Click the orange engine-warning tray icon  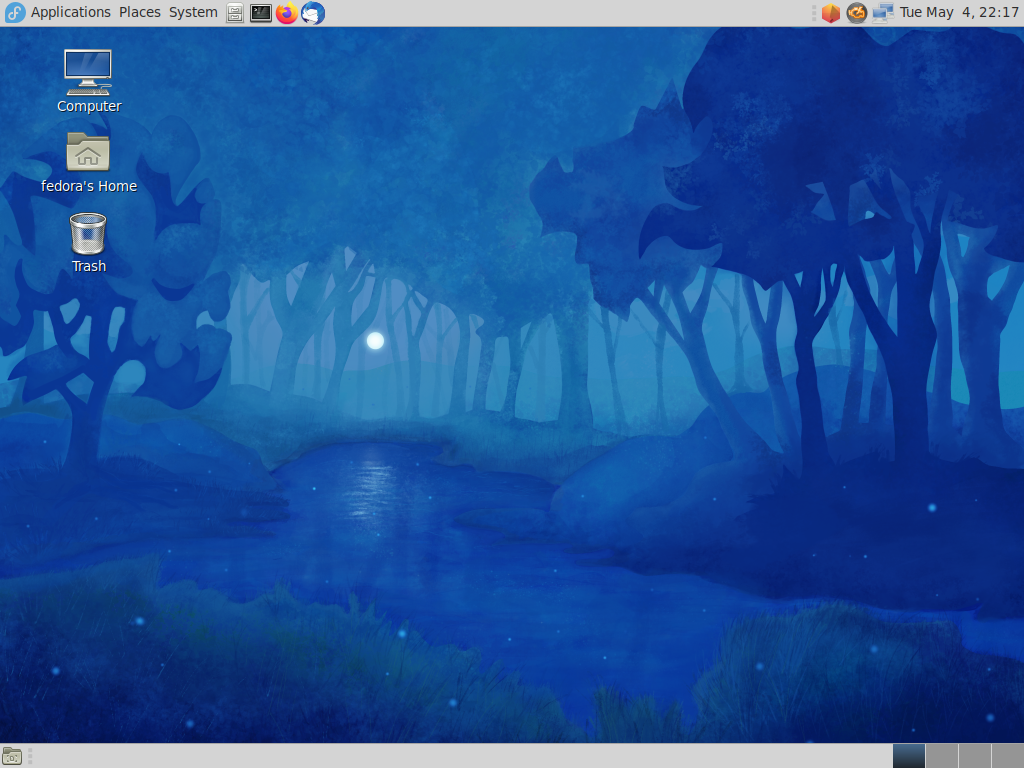pos(857,13)
